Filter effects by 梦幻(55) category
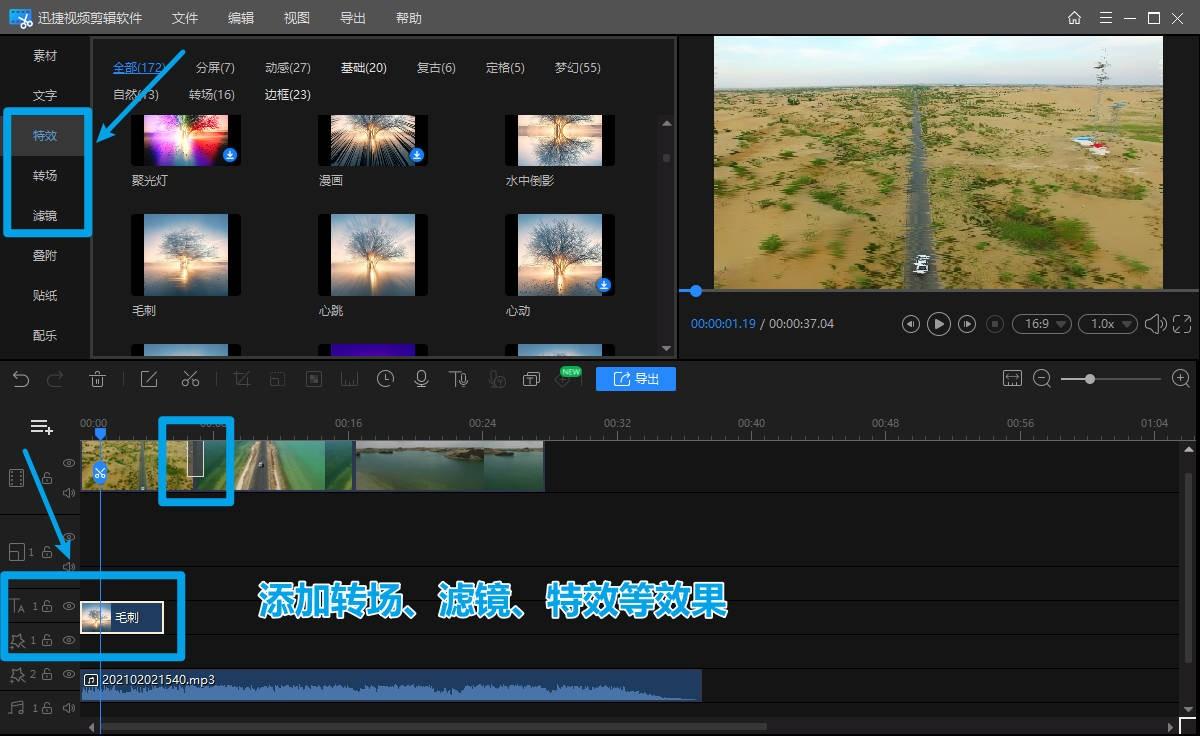Viewport: 1200px width, 736px height. click(578, 68)
